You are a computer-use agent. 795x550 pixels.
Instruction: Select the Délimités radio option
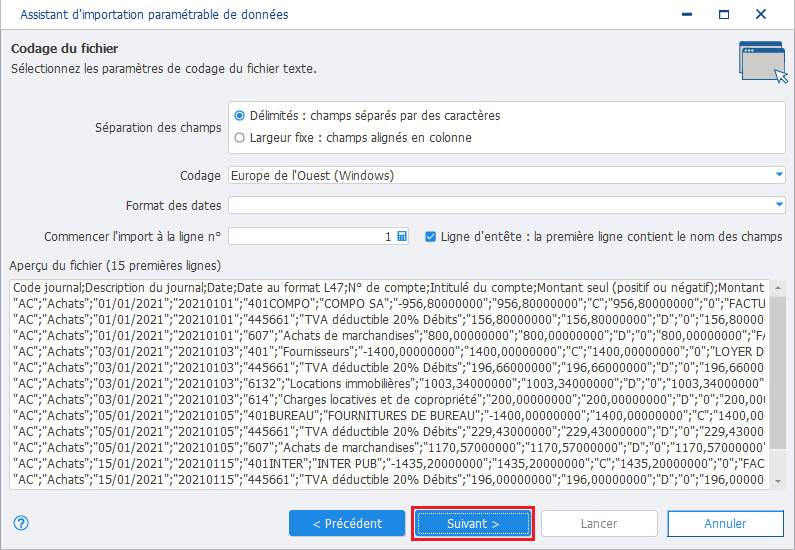click(239, 116)
